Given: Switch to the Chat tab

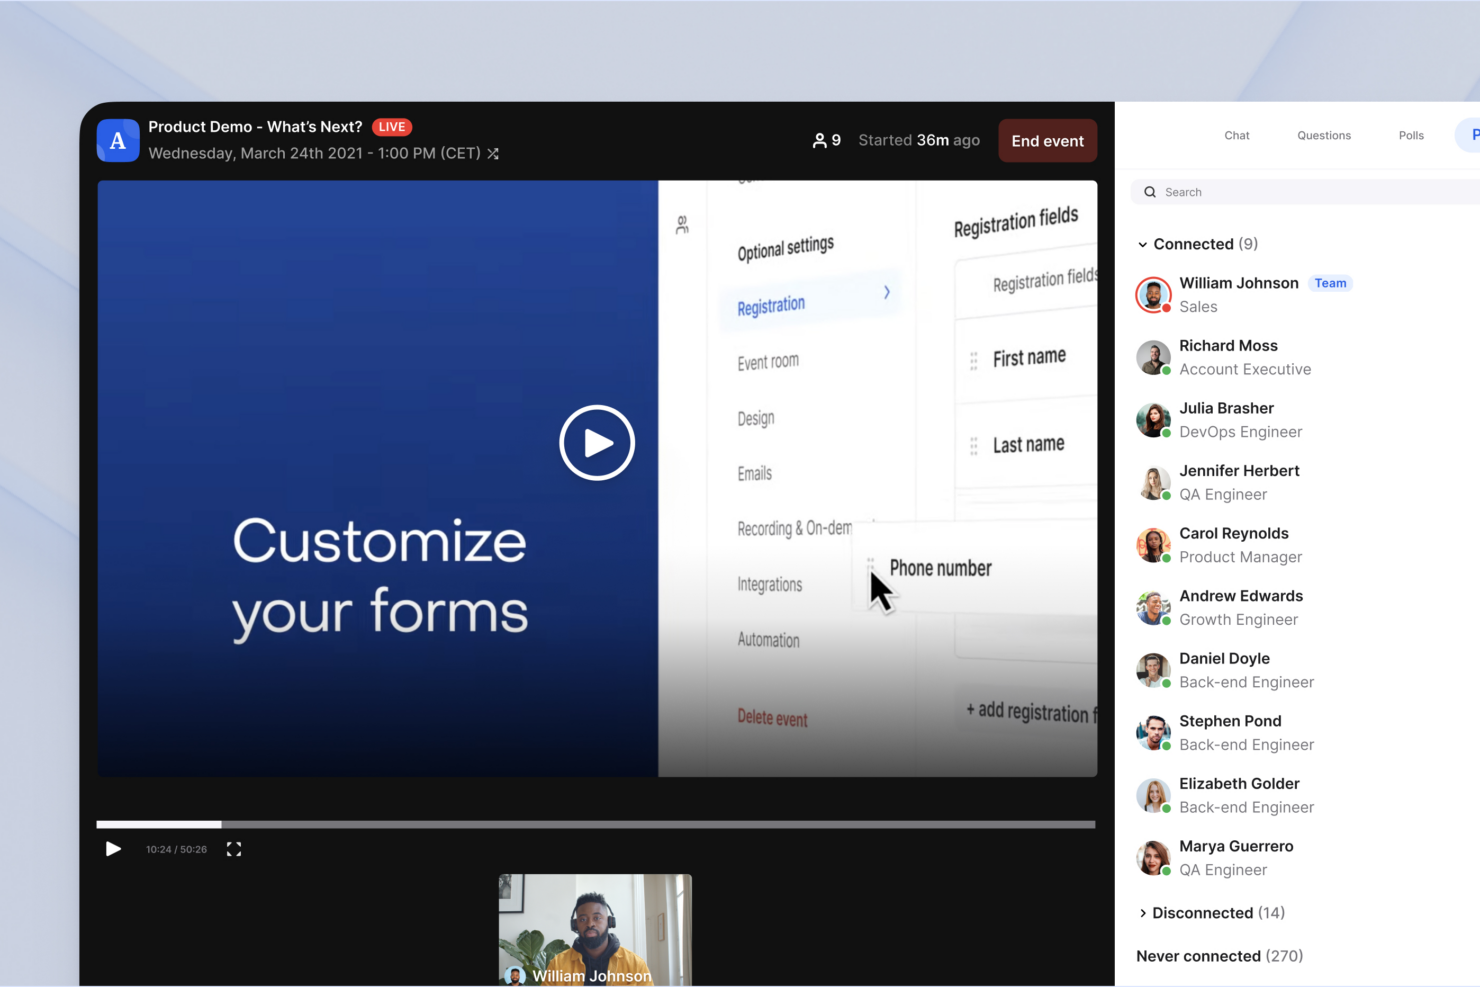Looking at the screenshot, I should click(1236, 136).
